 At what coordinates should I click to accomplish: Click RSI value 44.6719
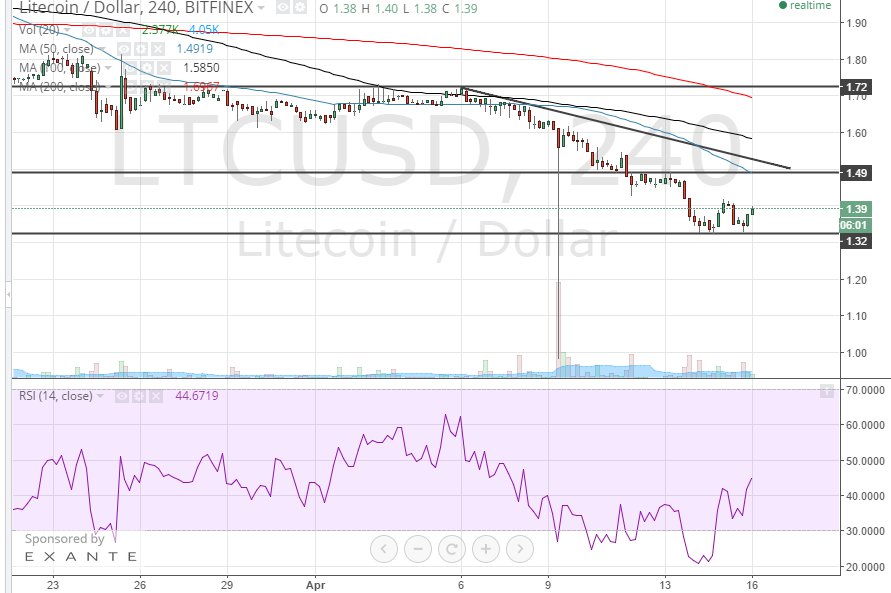coord(197,396)
